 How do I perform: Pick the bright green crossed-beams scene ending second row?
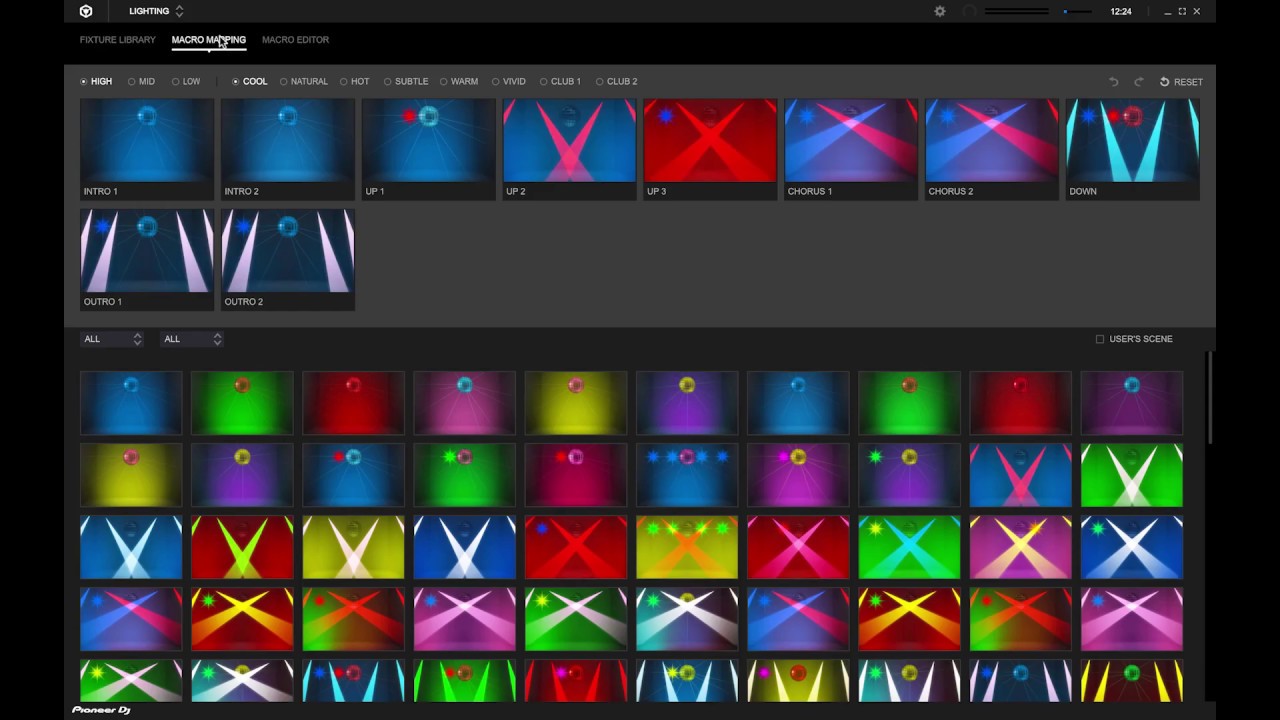(1132, 475)
